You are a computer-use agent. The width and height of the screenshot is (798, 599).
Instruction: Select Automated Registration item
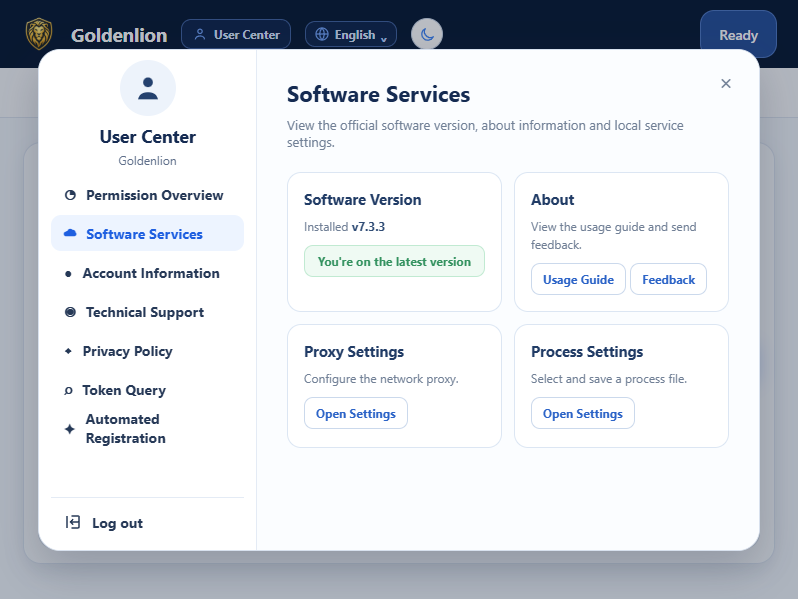(147, 429)
